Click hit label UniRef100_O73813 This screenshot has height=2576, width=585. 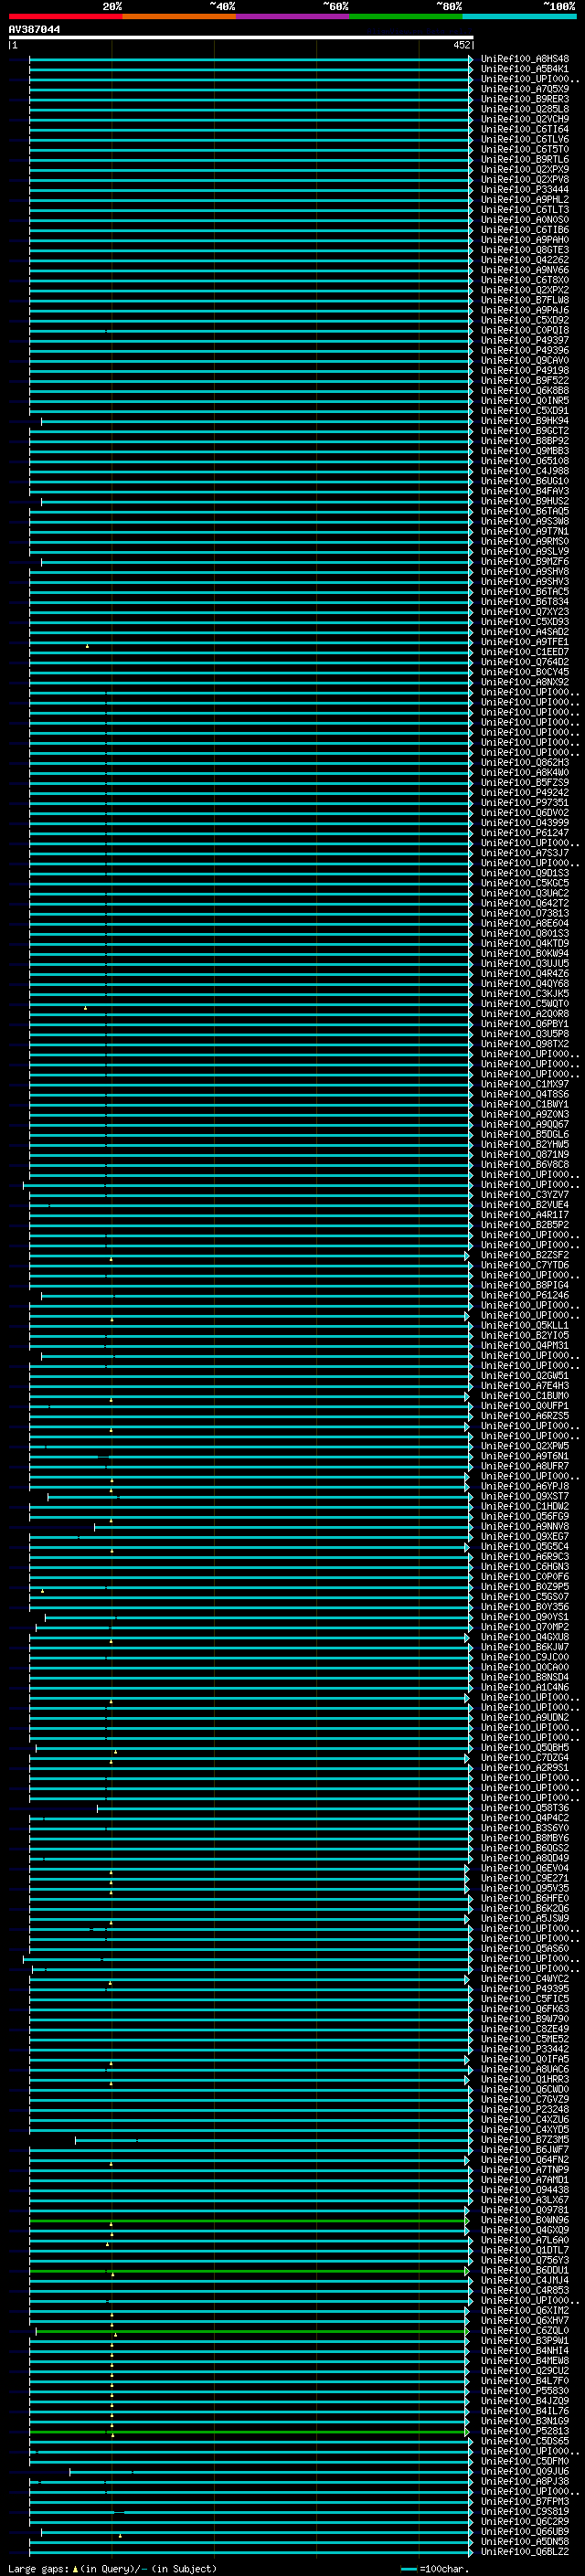(525, 913)
